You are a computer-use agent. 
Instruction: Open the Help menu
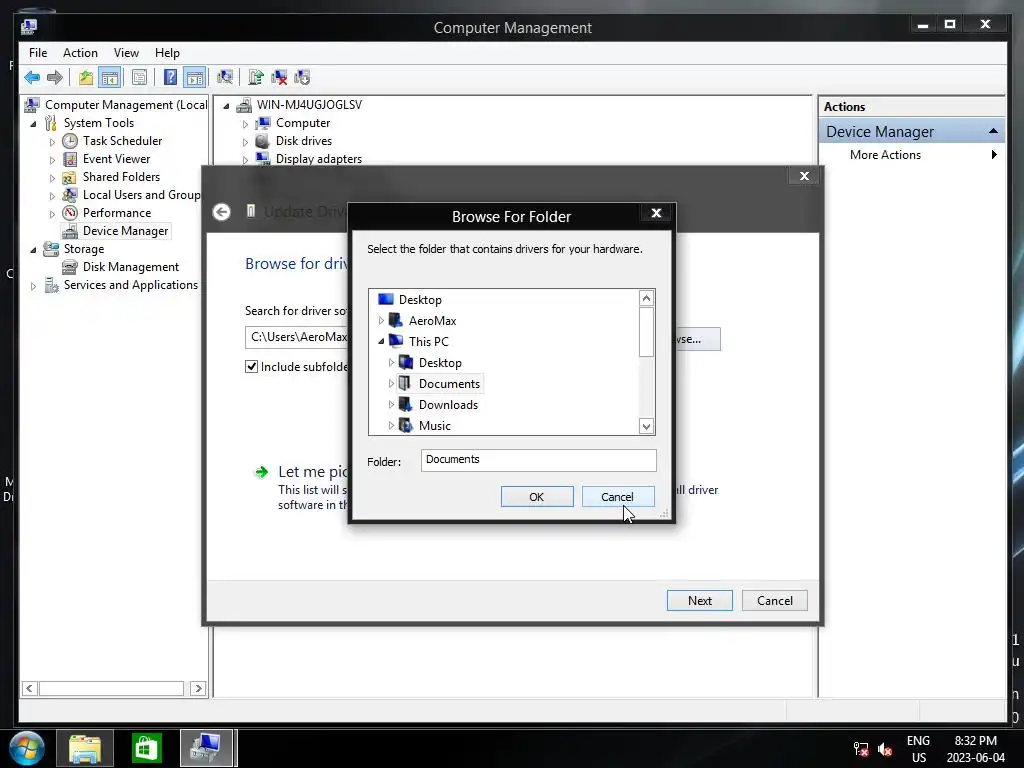(167, 53)
